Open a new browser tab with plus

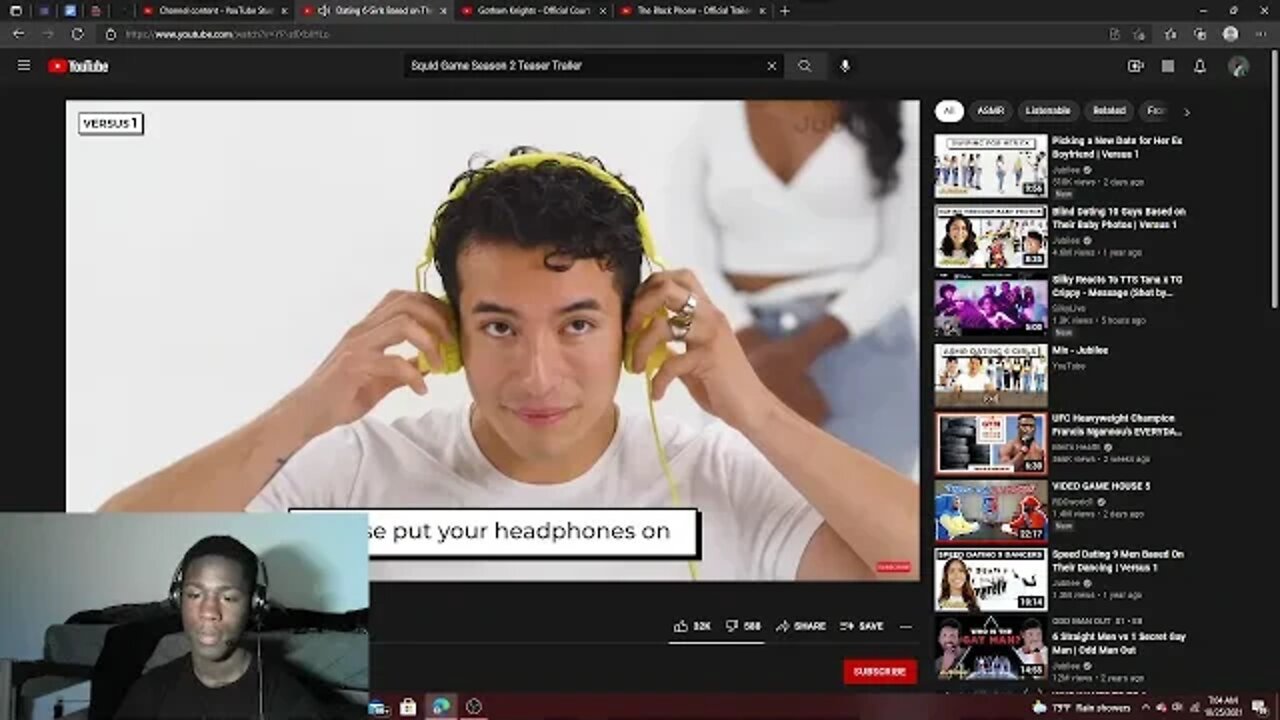point(784,11)
